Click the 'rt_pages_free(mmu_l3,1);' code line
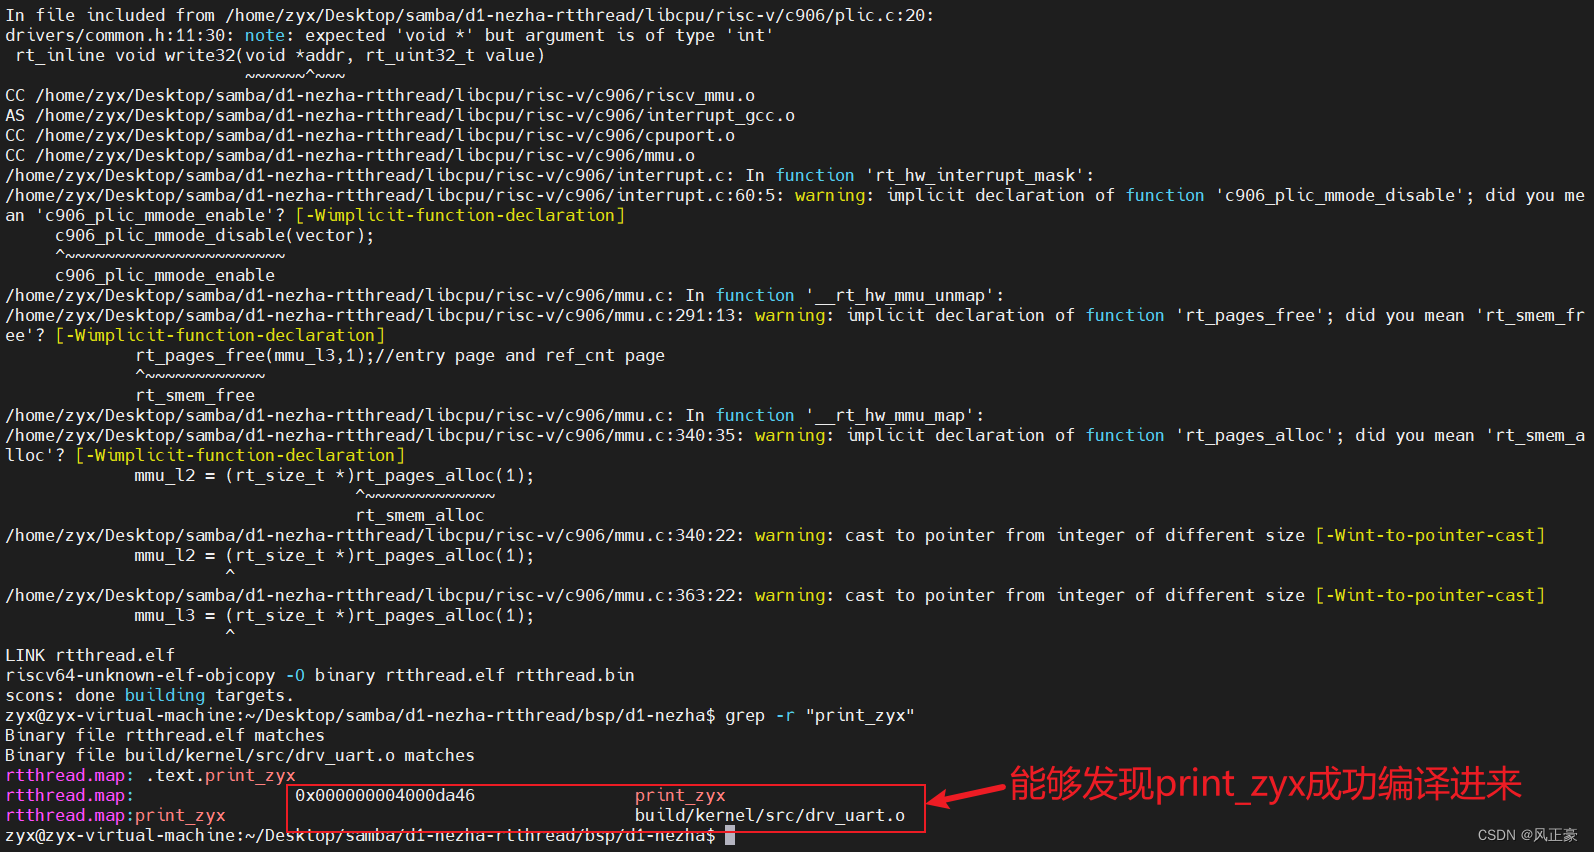The image size is (1594, 852). click(400, 355)
